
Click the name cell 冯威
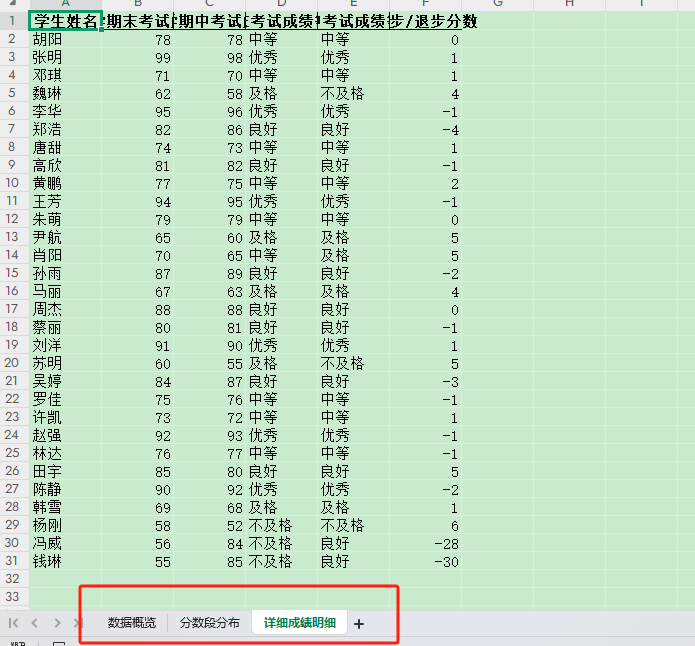click(65, 544)
